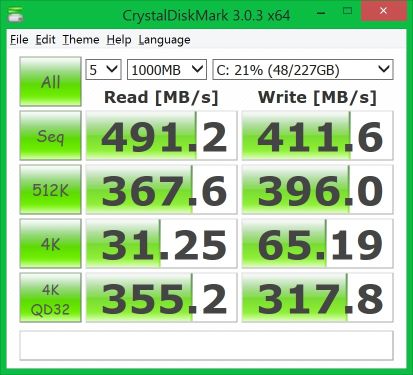413x375 pixels.
Task: Expand the 1000MB test size dropdown
Action: 167,70
